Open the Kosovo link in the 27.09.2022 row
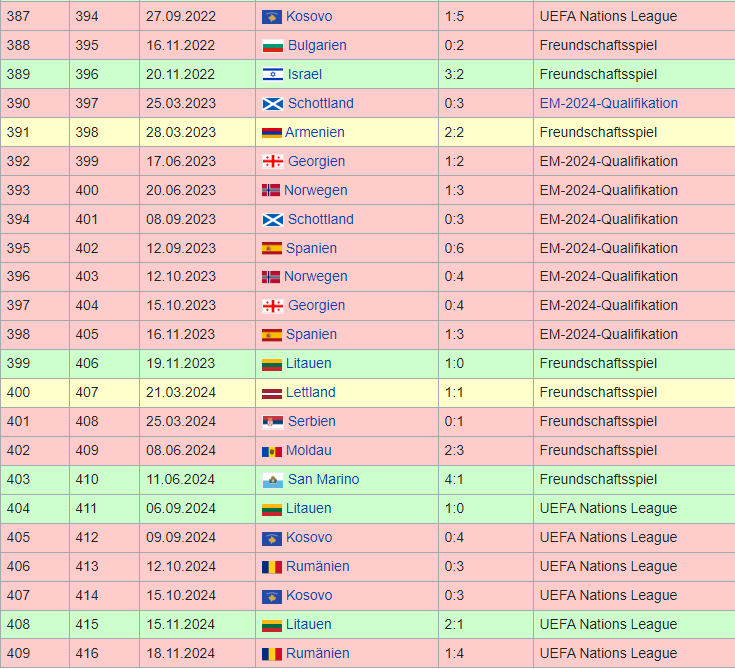The height and width of the screenshot is (670, 735). [x=309, y=16]
